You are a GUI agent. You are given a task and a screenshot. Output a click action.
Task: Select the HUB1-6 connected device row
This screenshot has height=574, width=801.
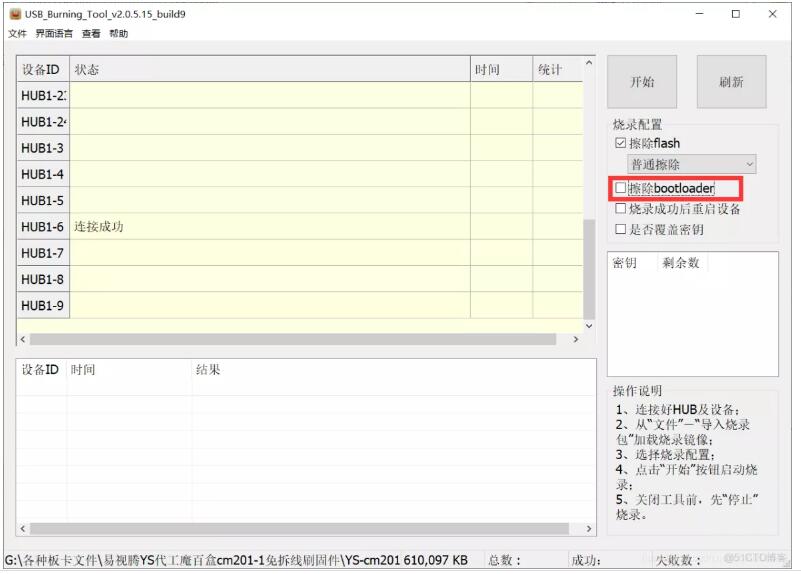pos(270,227)
